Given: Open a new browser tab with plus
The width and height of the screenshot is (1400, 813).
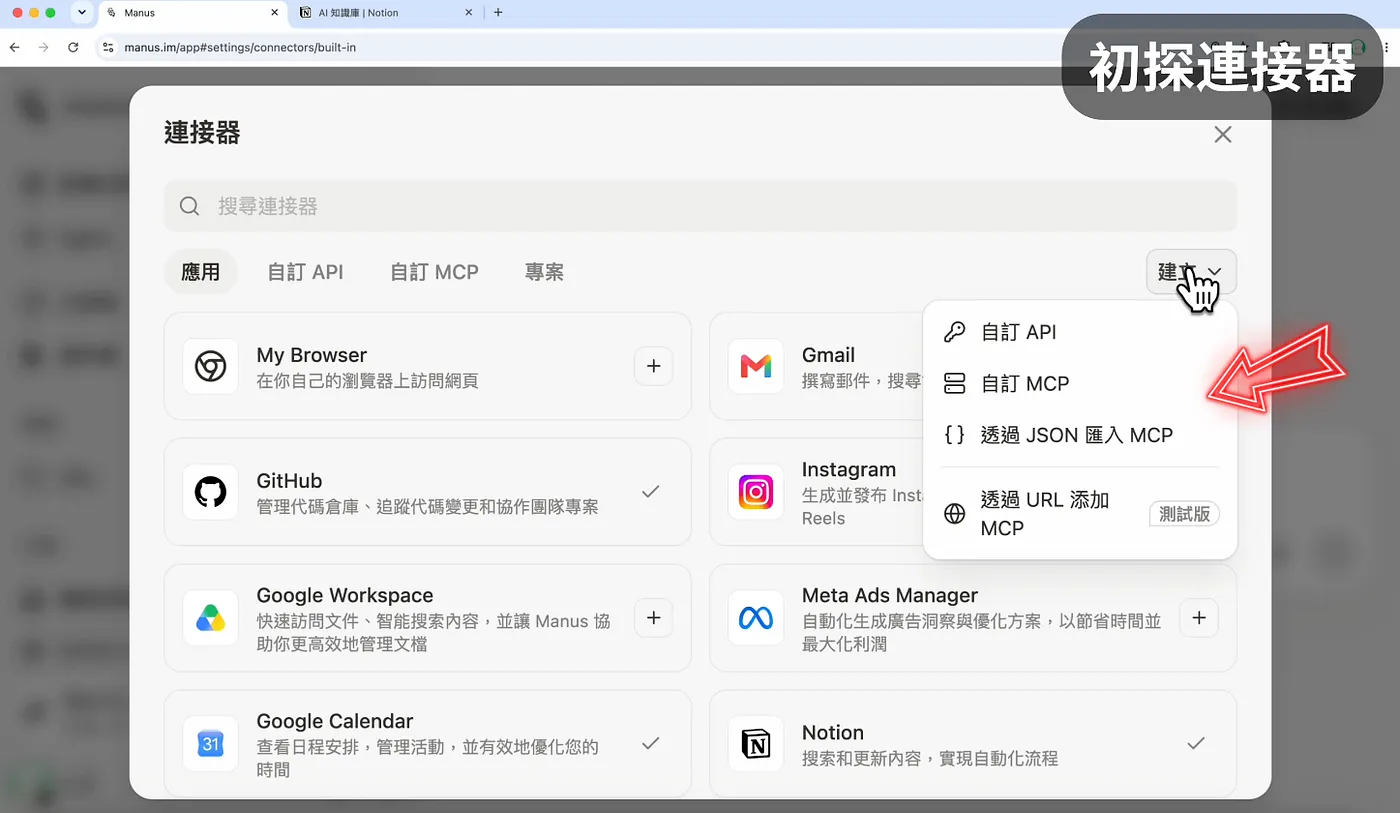Looking at the screenshot, I should (x=498, y=13).
